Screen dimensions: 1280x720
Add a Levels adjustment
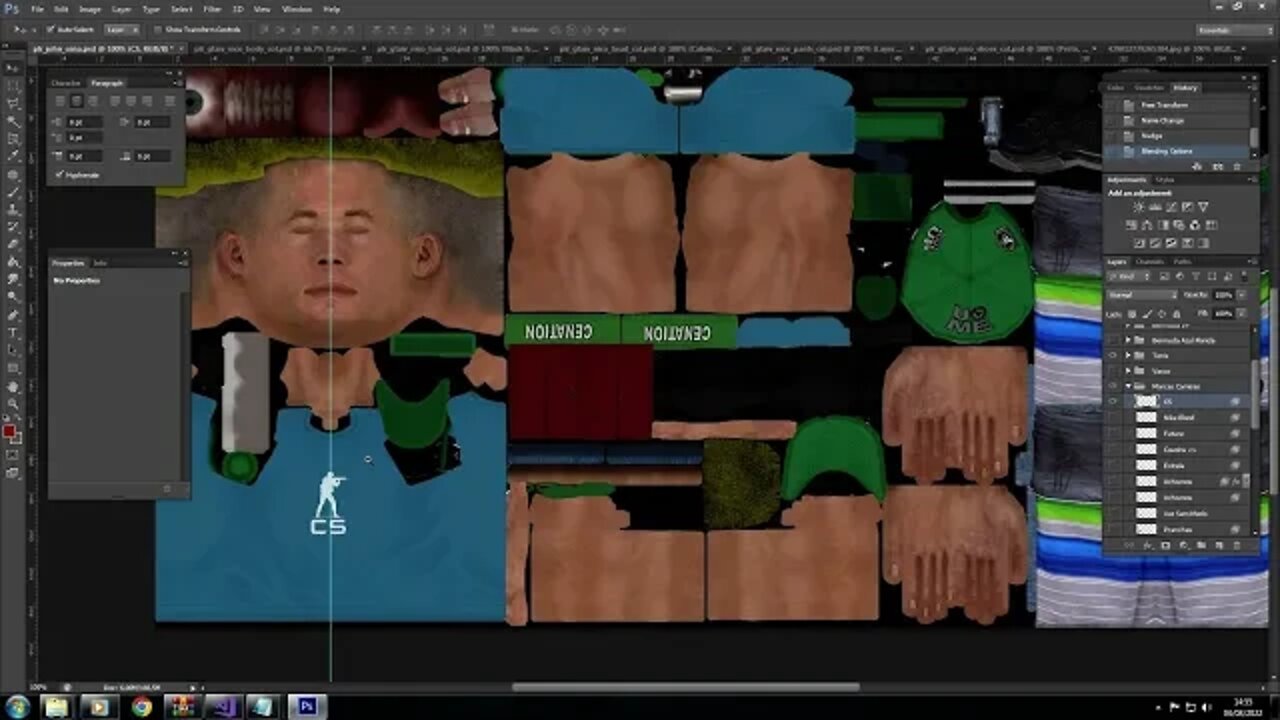(1154, 207)
